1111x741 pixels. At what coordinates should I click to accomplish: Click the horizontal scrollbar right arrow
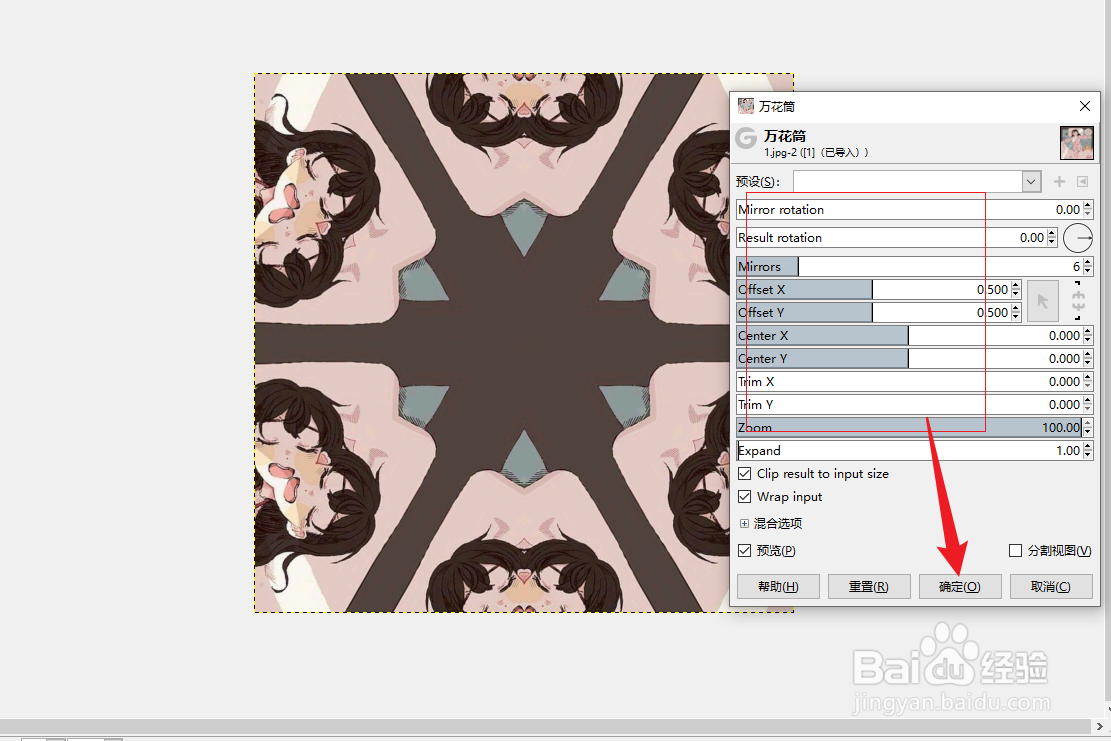coord(1099,726)
